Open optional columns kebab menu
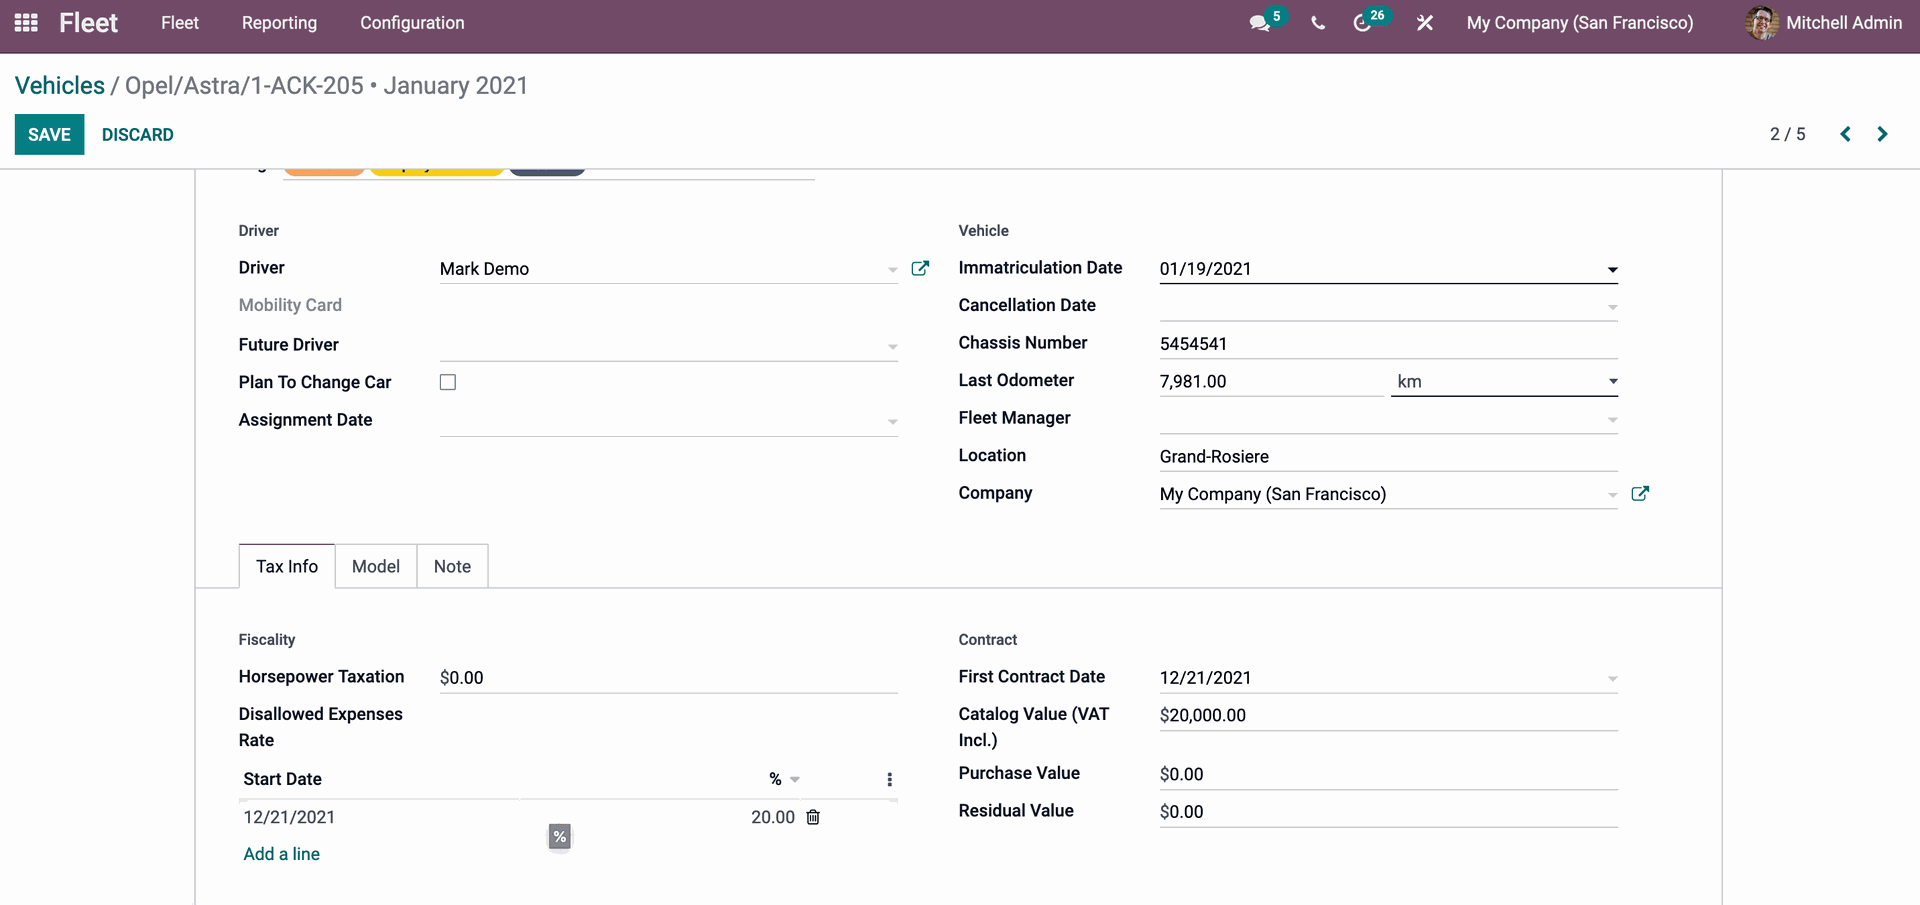This screenshot has width=1920, height=905. [889, 779]
